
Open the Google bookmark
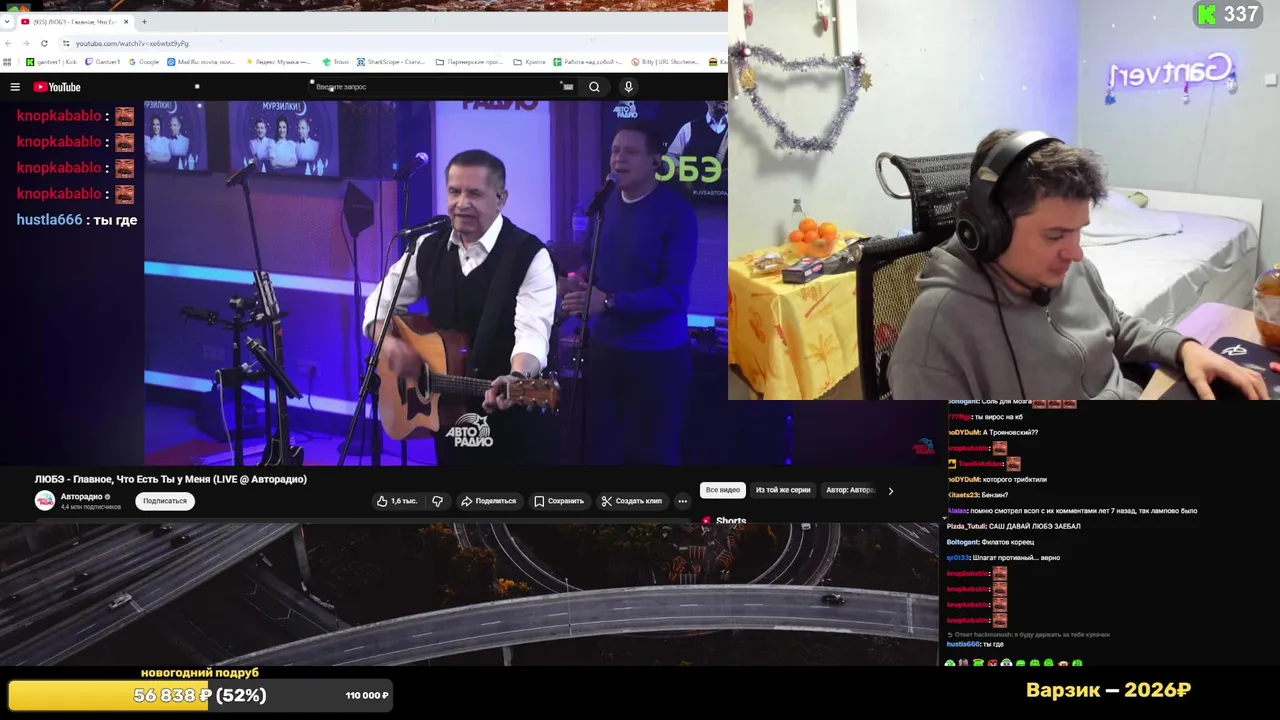click(x=144, y=62)
